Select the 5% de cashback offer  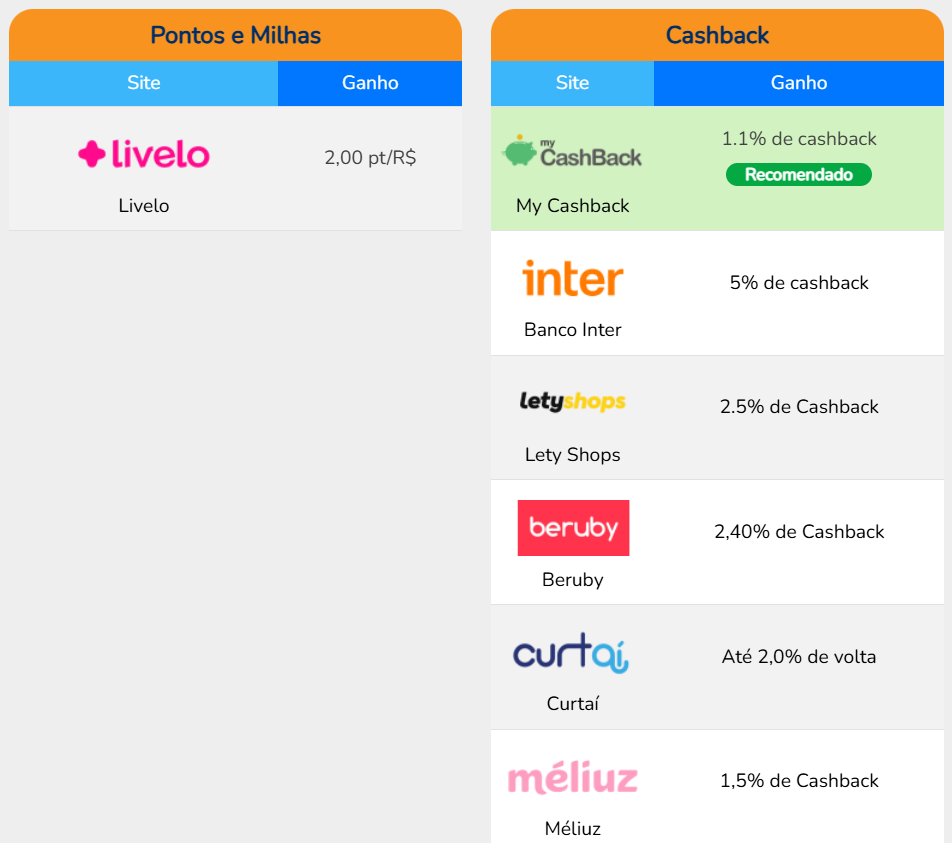799,283
